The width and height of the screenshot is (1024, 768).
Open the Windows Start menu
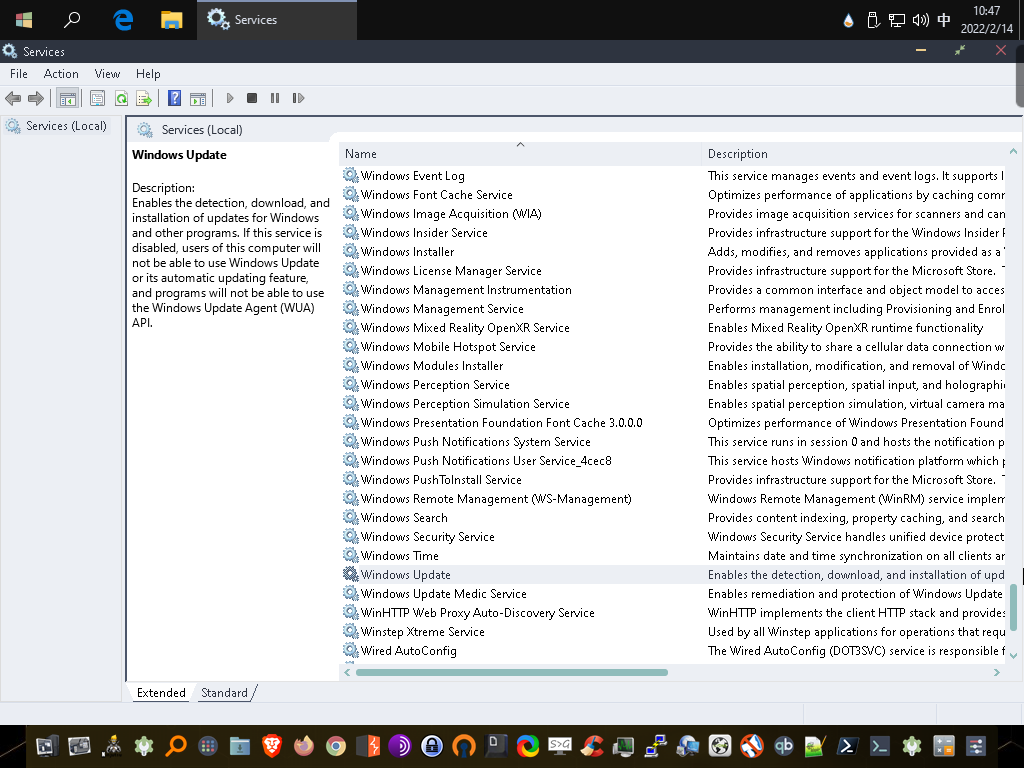[24, 20]
